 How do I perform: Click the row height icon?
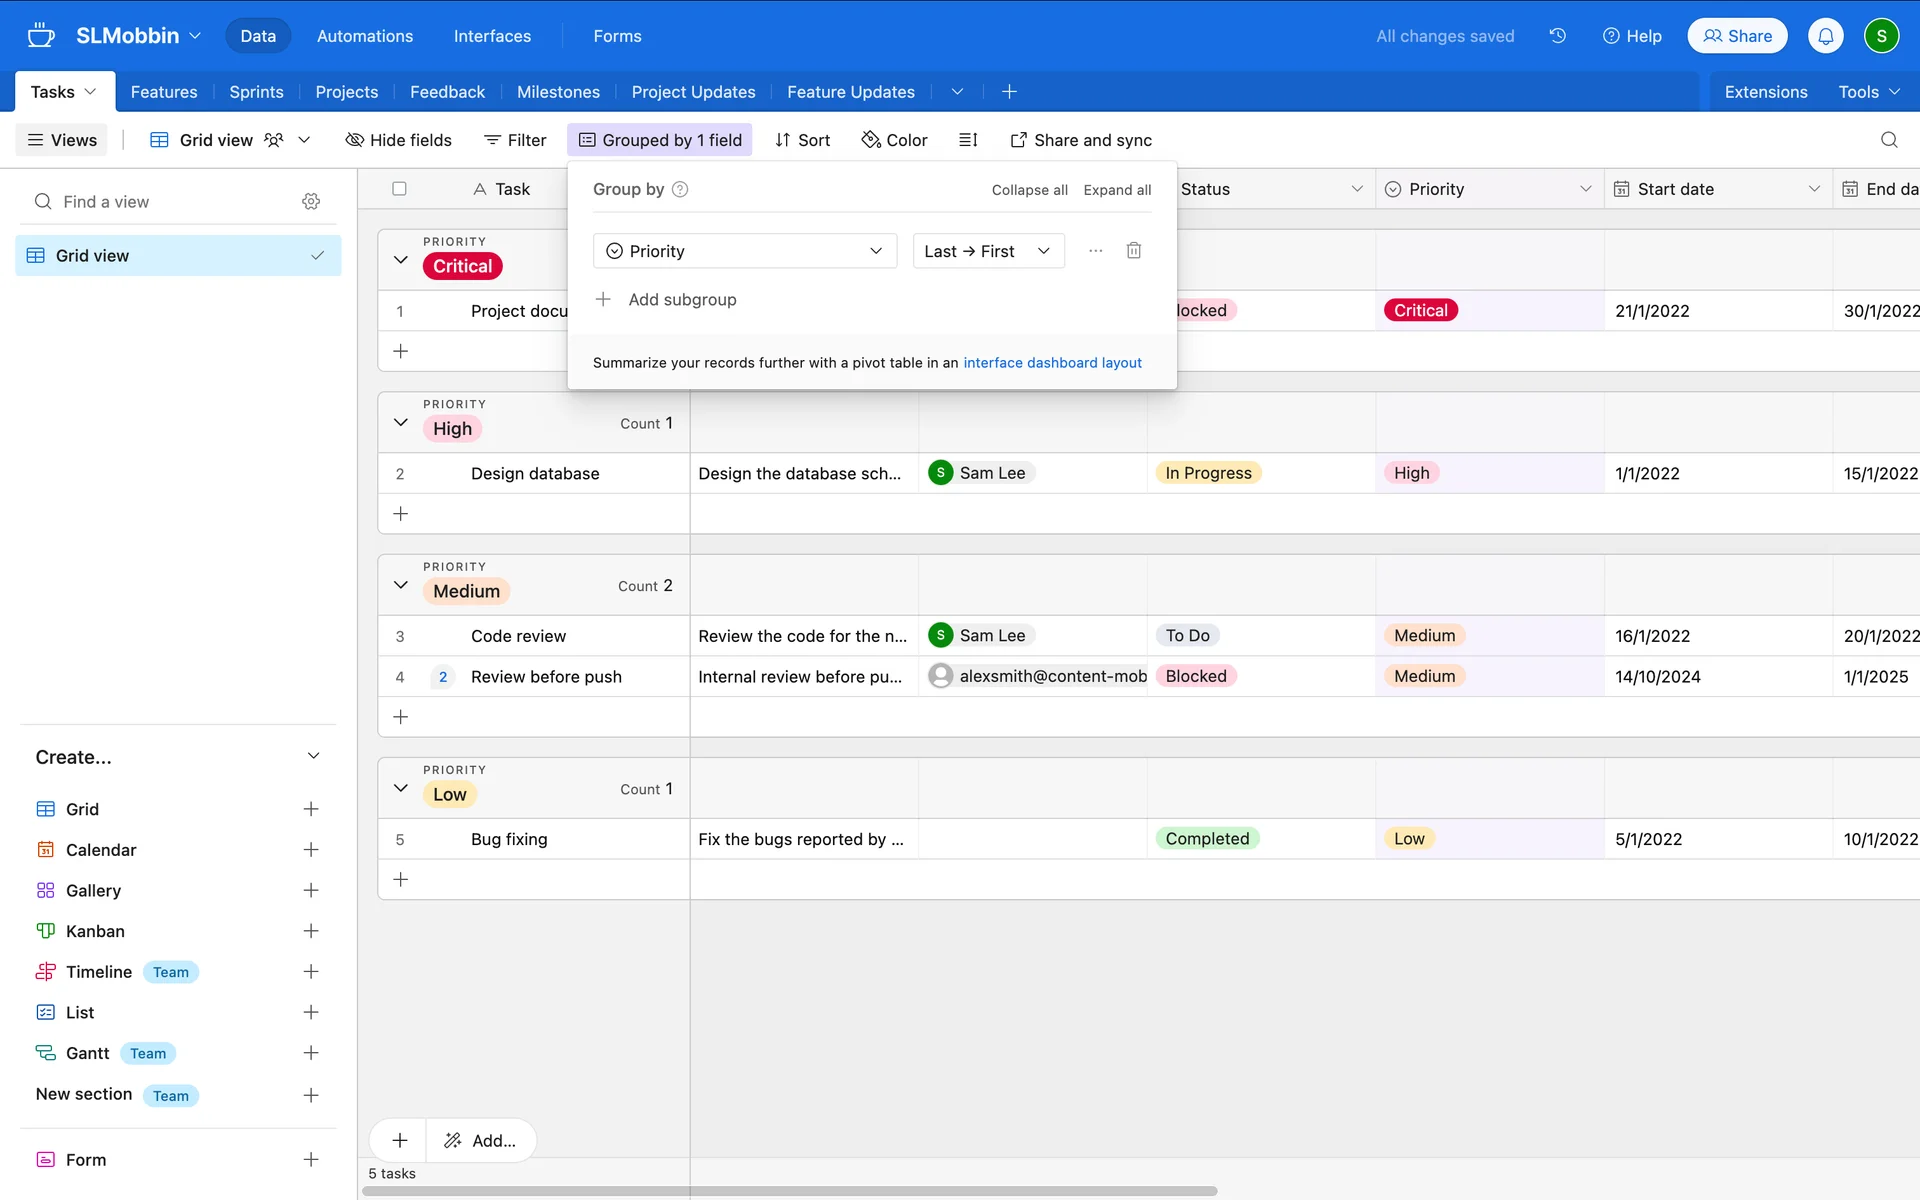[967, 140]
